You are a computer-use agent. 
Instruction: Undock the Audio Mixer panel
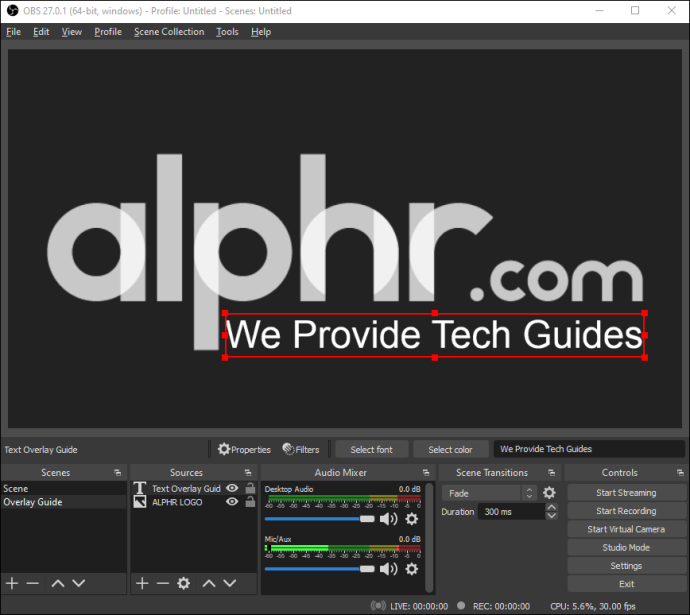pyautogui.click(x=426, y=472)
